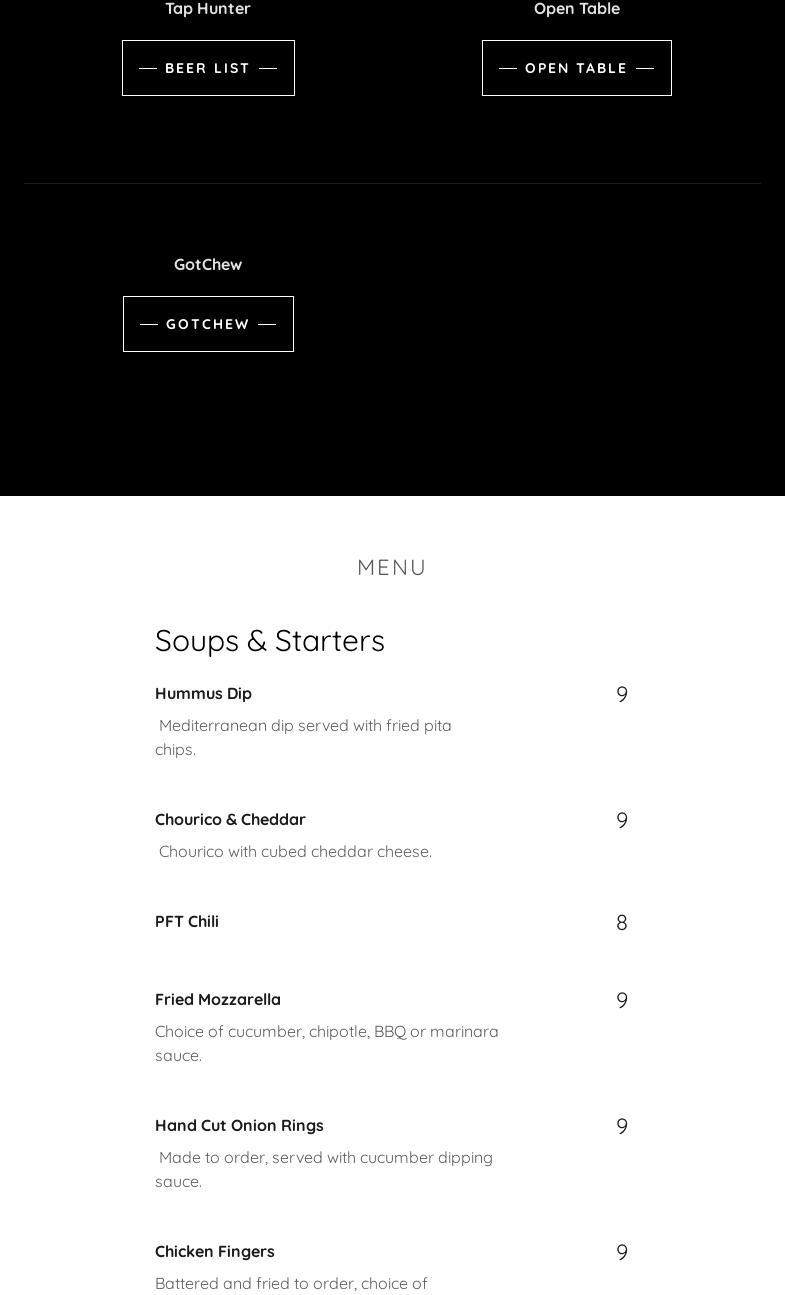Click the GotChew heading text
The width and height of the screenshot is (785, 1295).
click(x=208, y=264)
